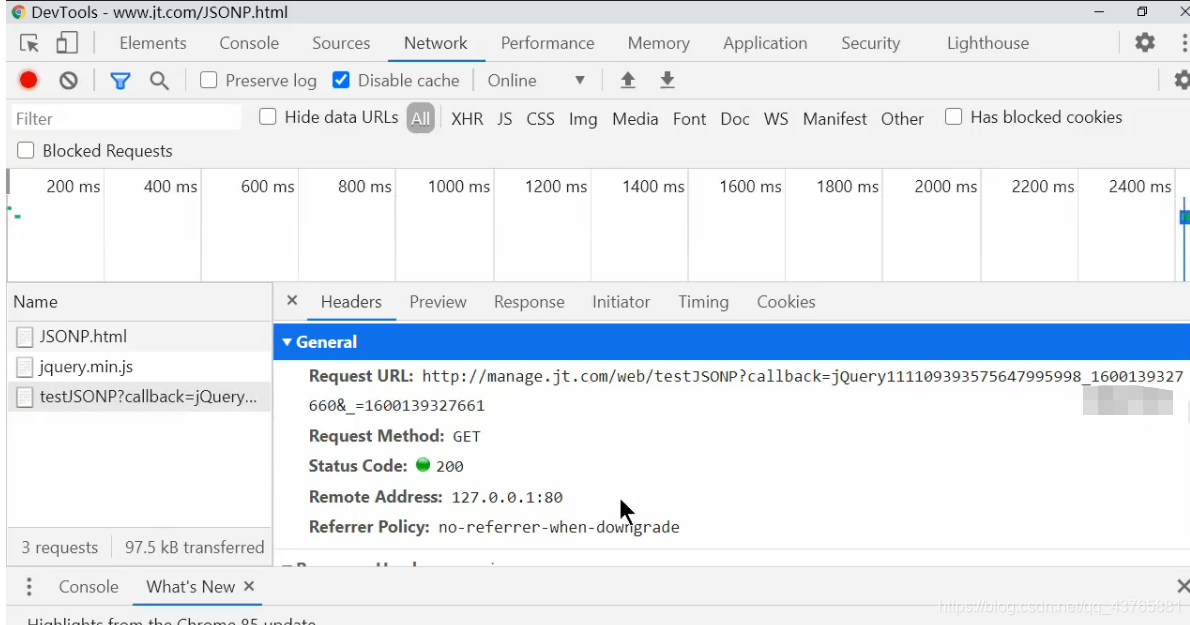The width and height of the screenshot is (1190, 625).
Task: Show the Cookies detail tab
Action: (785, 302)
